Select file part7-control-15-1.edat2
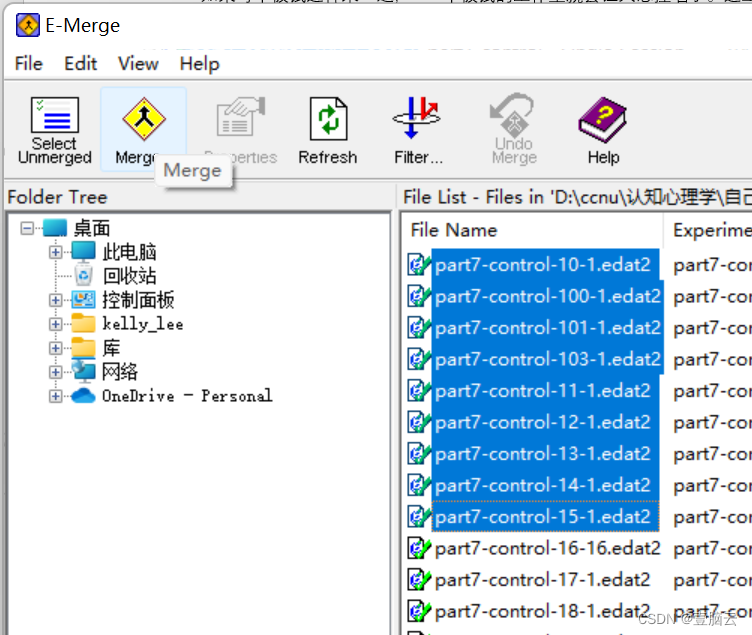752x635 pixels. click(545, 517)
